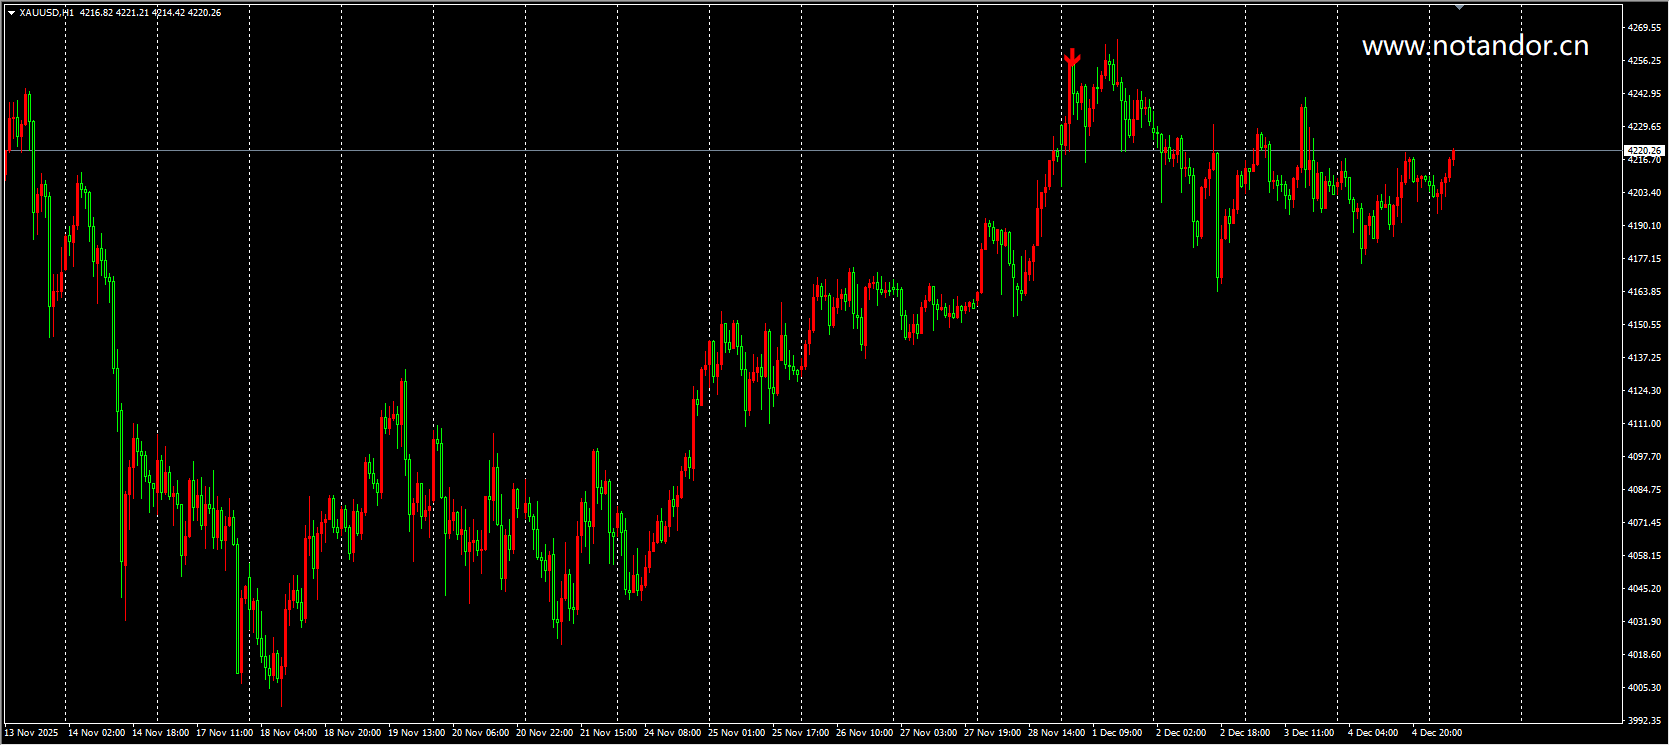Click the 4177.15 price scale label
The width and height of the screenshot is (1670, 746).
pyautogui.click(x=1644, y=259)
